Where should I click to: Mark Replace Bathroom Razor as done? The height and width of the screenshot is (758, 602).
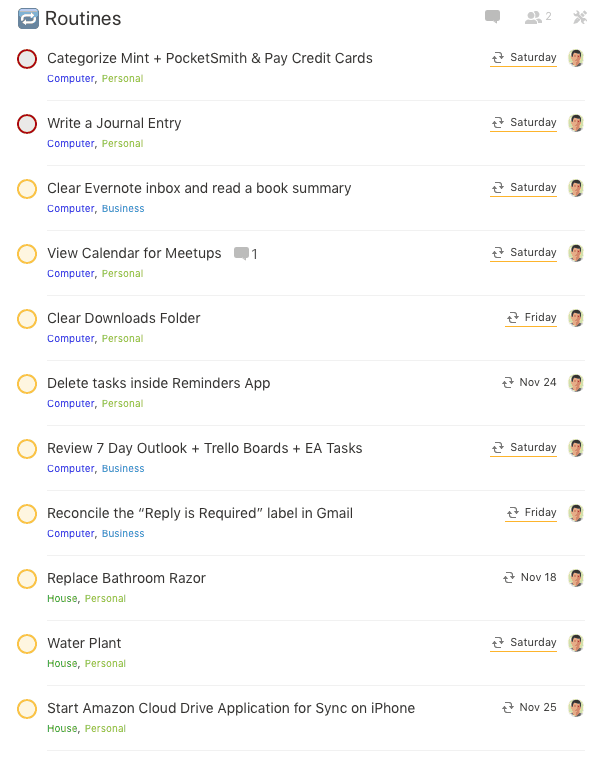(x=27, y=579)
